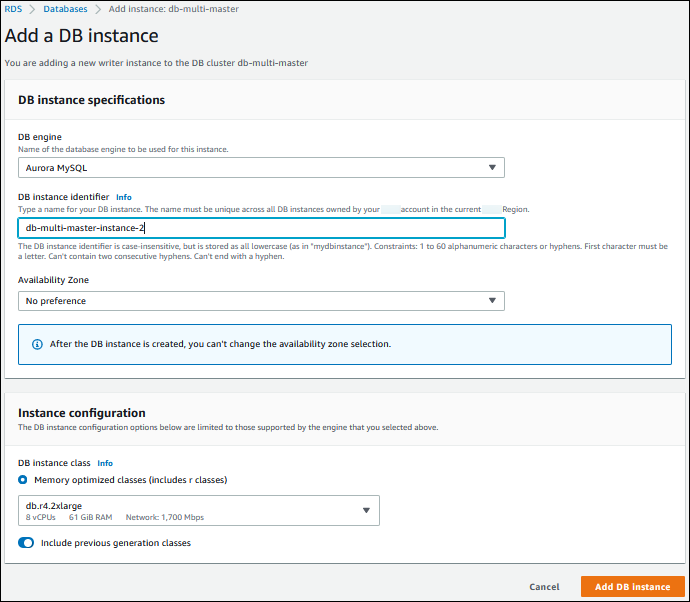Click the RDS breadcrumb link
Viewport: 690px width, 602px height.
point(13,9)
